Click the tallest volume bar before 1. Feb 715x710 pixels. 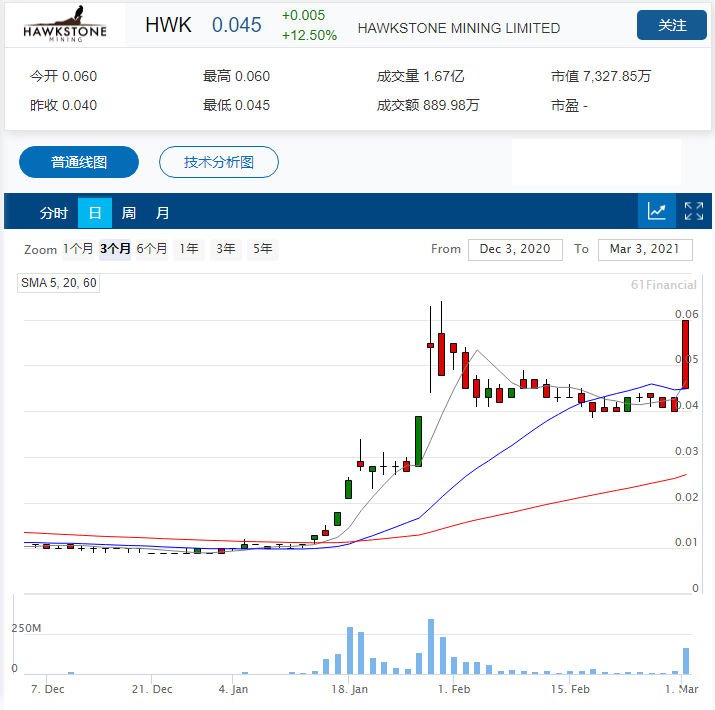pos(431,646)
